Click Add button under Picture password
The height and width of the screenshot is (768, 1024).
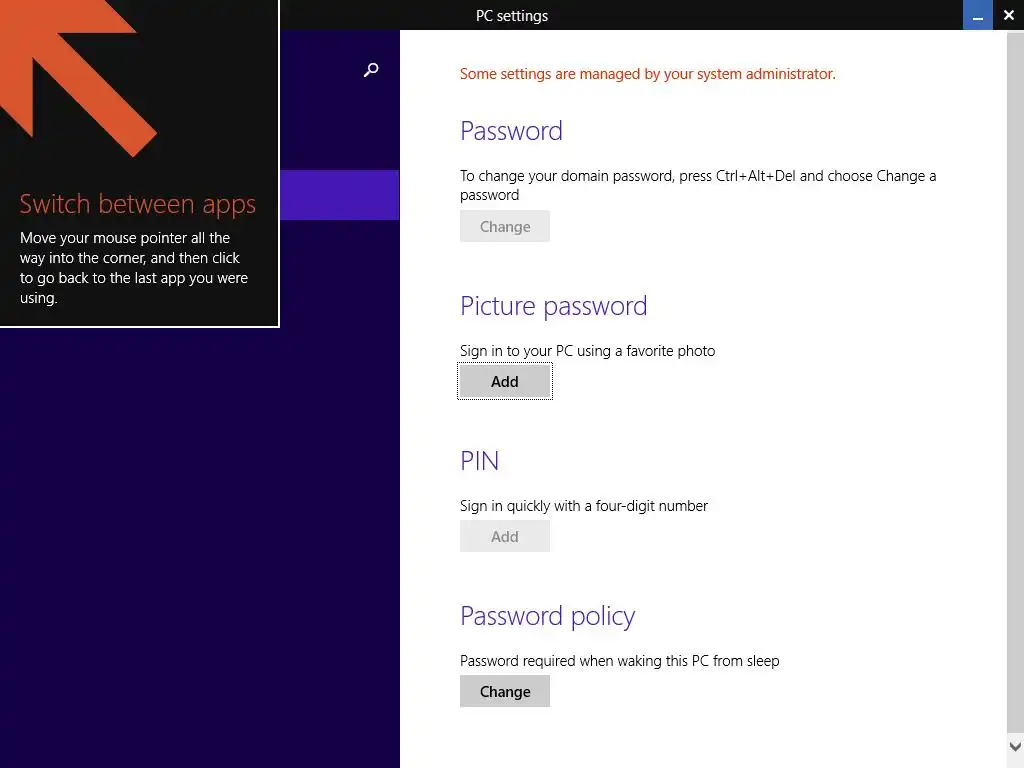[505, 381]
